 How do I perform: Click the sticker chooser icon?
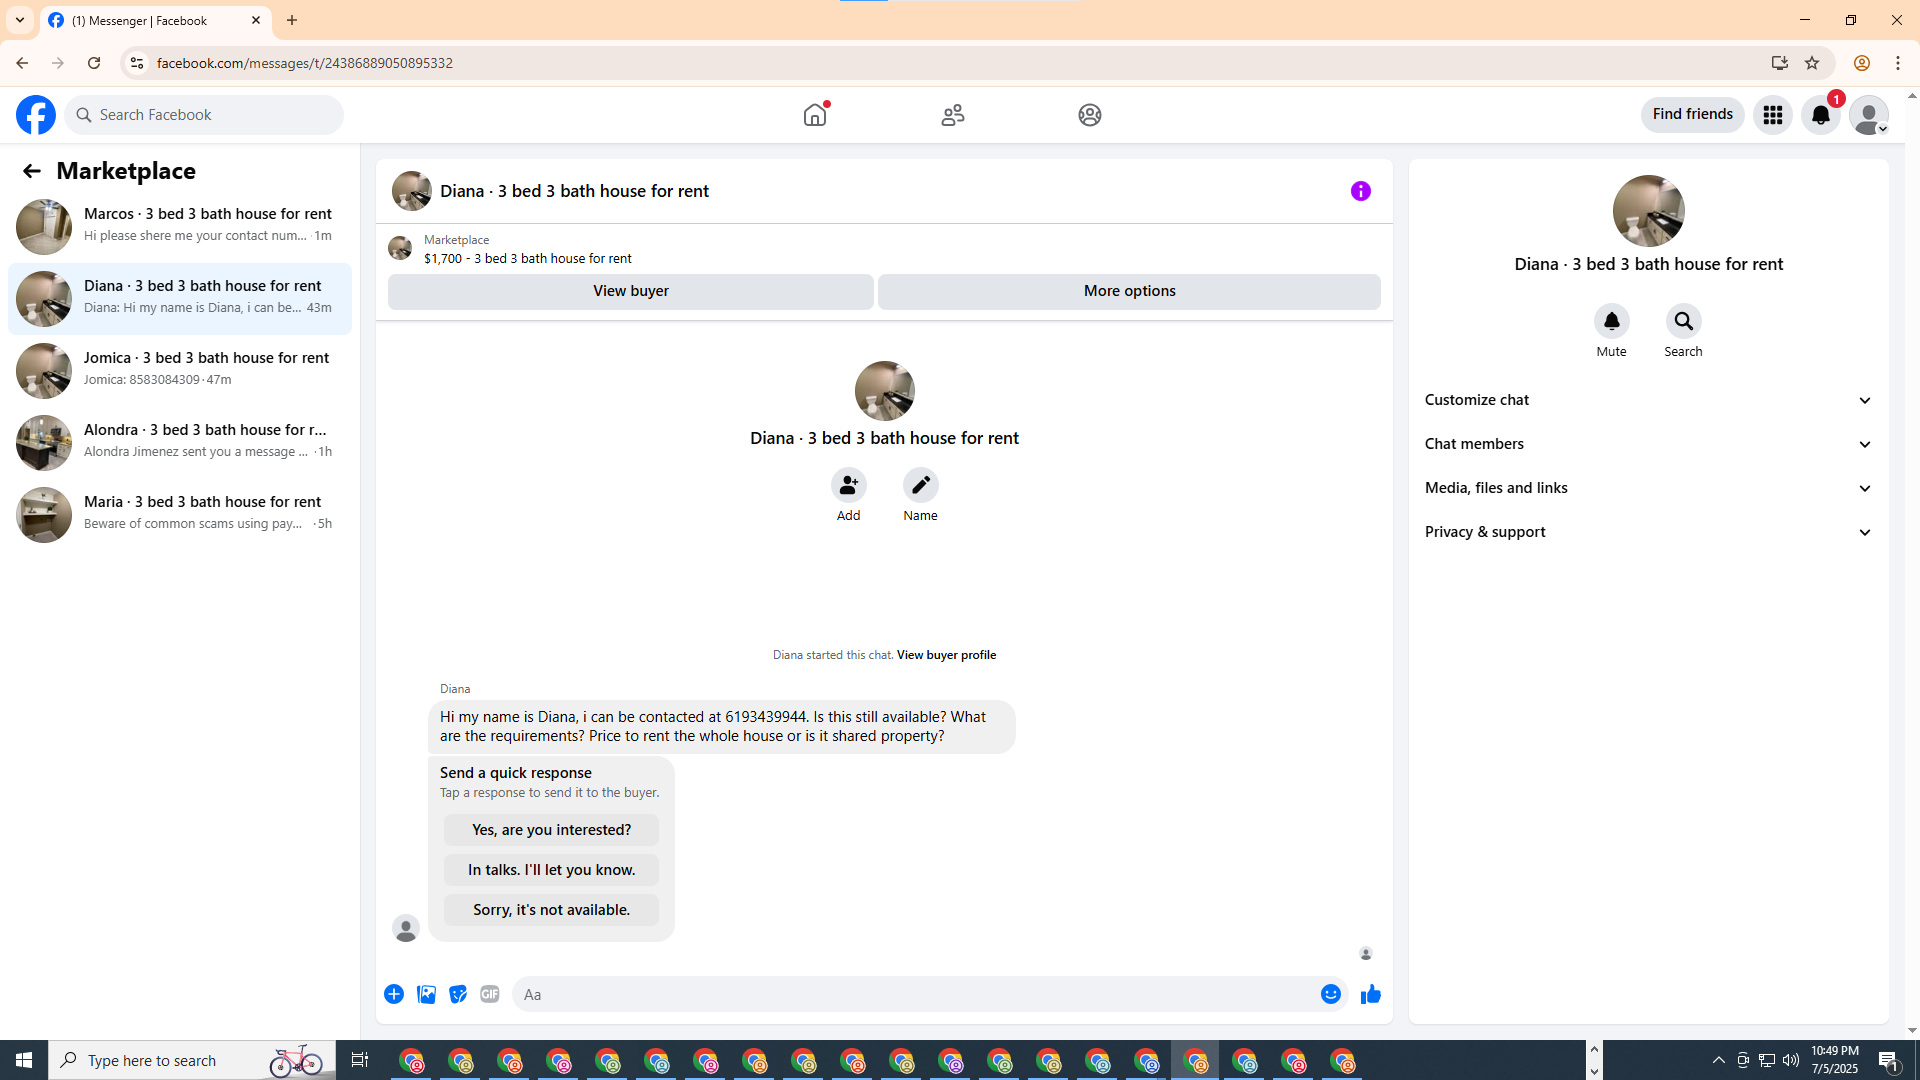pyautogui.click(x=458, y=994)
